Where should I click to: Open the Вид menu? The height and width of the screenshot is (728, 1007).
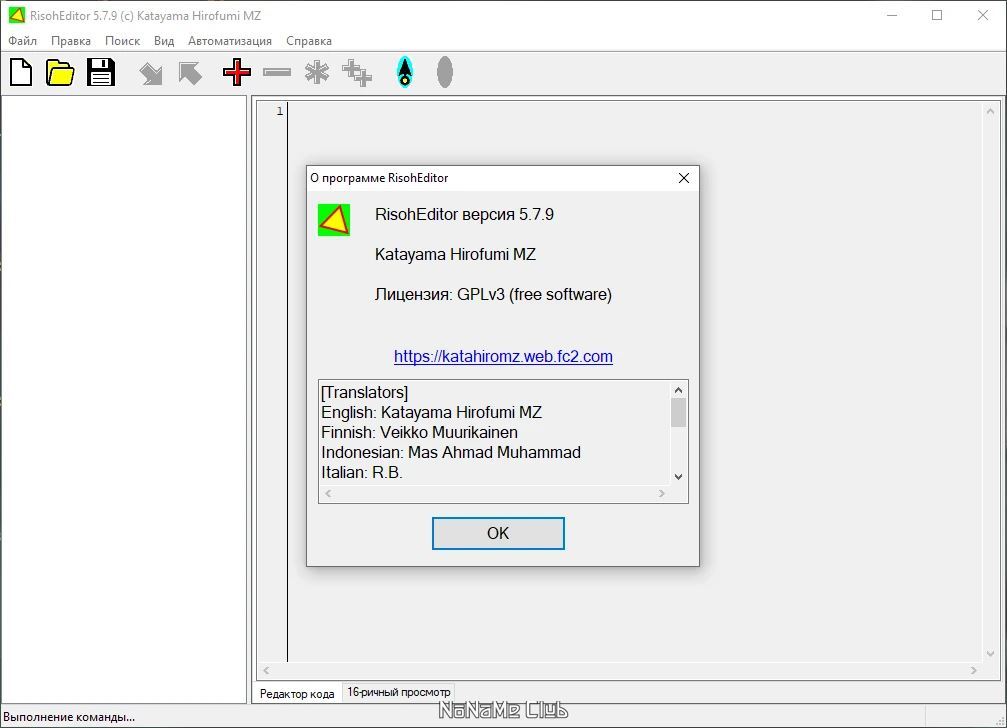[x=164, y=40]
